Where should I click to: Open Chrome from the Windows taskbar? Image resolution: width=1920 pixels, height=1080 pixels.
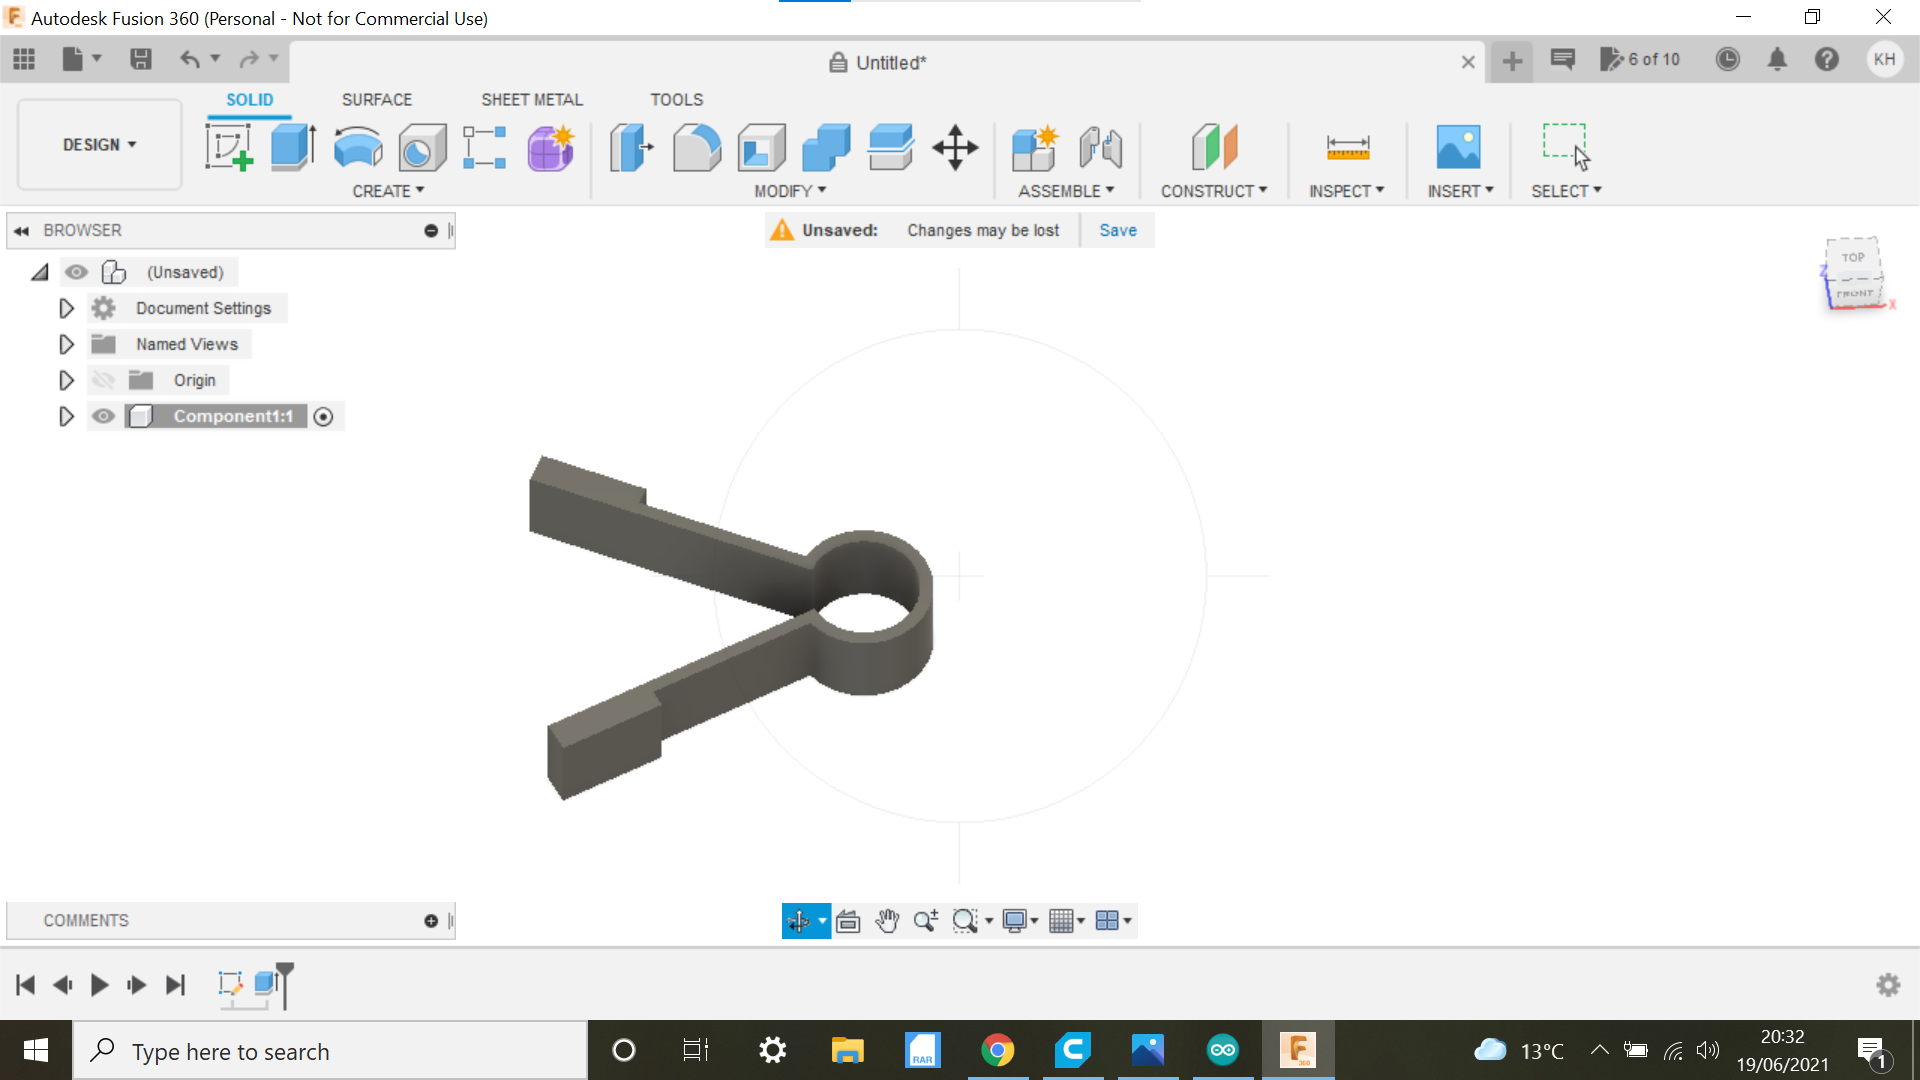pos(997,1050)
